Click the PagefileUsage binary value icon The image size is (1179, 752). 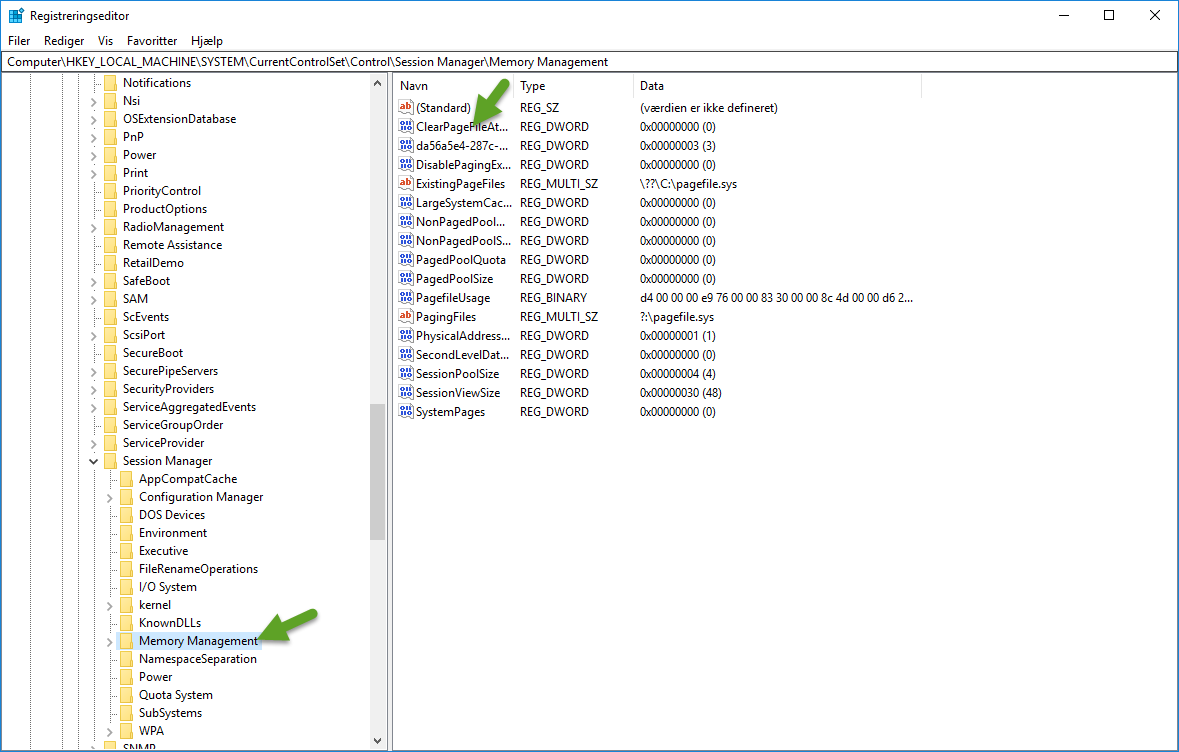pyautogui.click(x=406, y=298)
